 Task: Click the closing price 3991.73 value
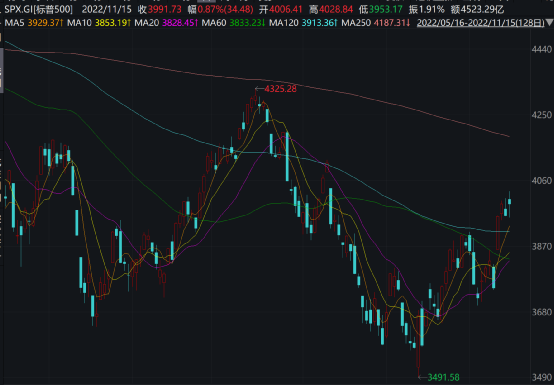tap(165, 10)
